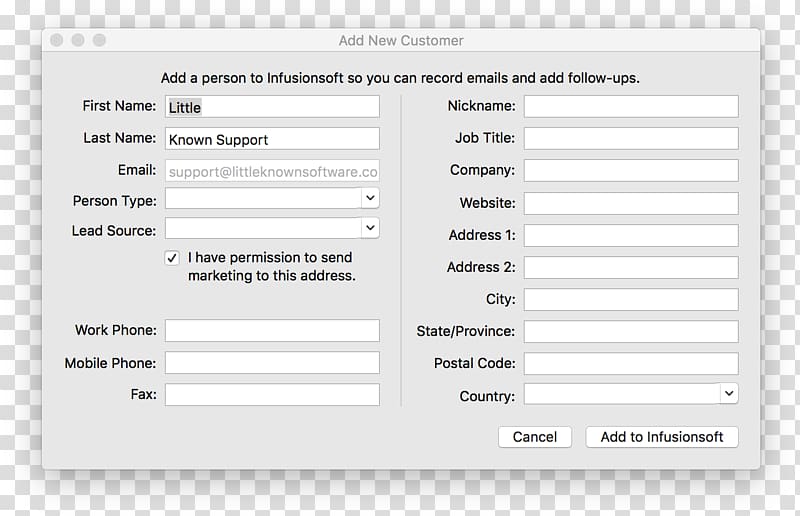Click into the Mobile Phone field
Screen dimensions: 800x516
pos(272,363)
